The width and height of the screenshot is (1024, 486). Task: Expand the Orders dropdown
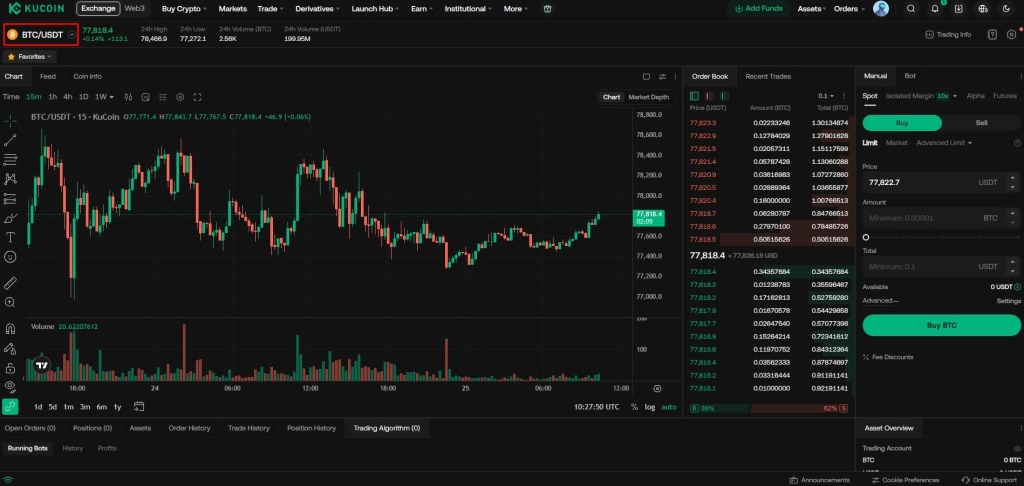point(849,8)
